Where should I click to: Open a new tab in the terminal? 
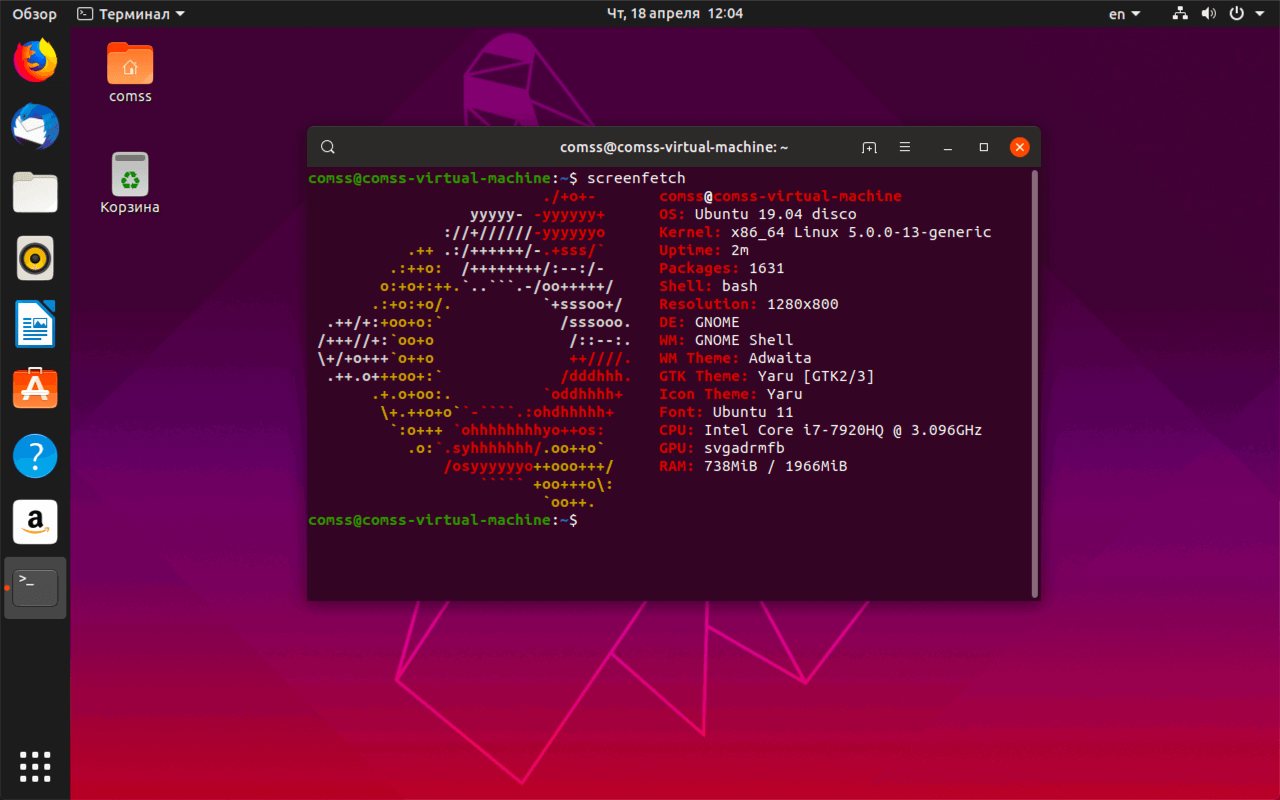coord(869,147)
